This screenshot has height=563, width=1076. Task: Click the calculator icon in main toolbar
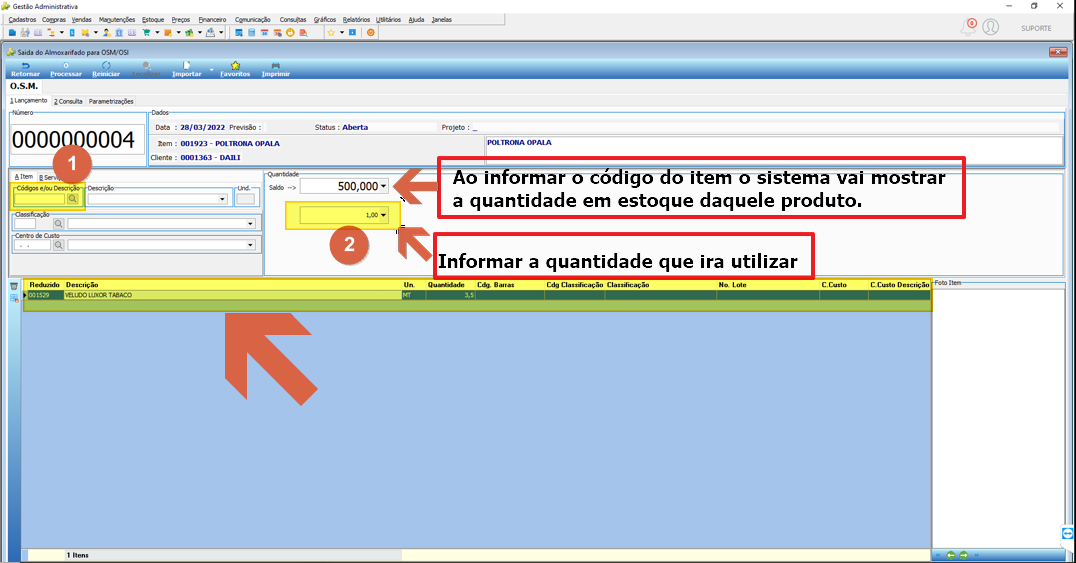251,32
